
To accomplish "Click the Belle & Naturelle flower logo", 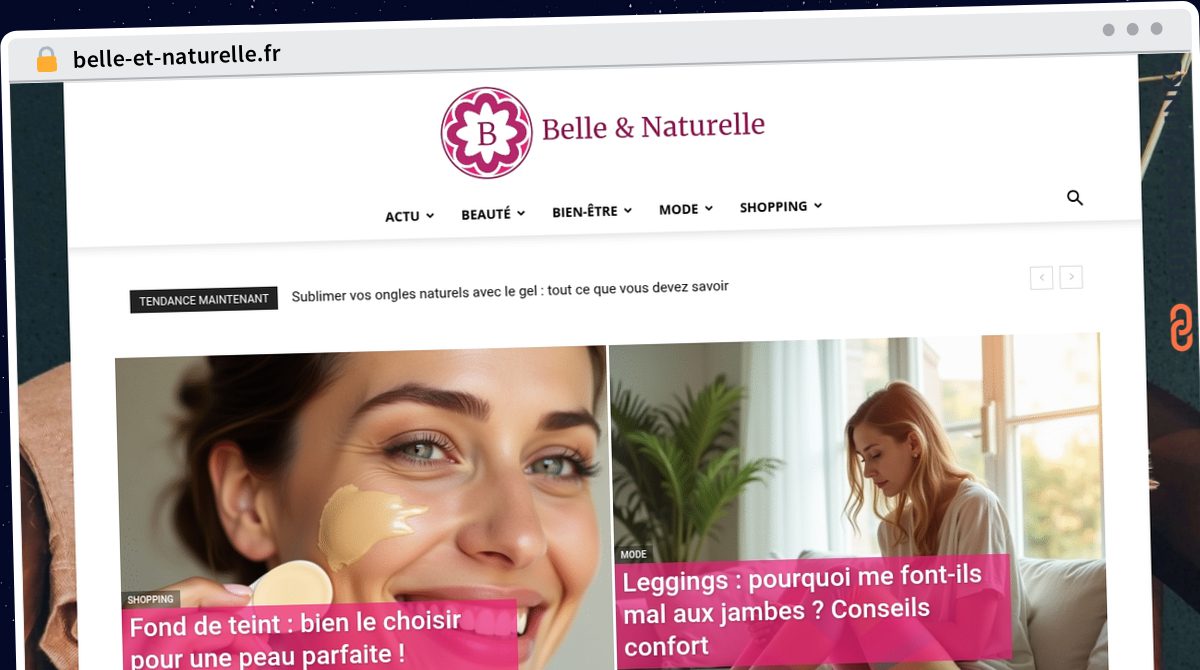I will pos(487,133).
